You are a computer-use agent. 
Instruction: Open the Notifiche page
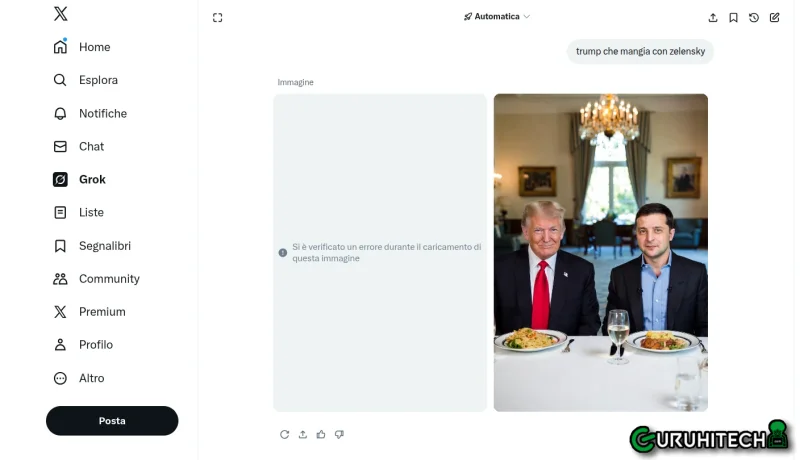pyautogui.click(x=102, y=113)
